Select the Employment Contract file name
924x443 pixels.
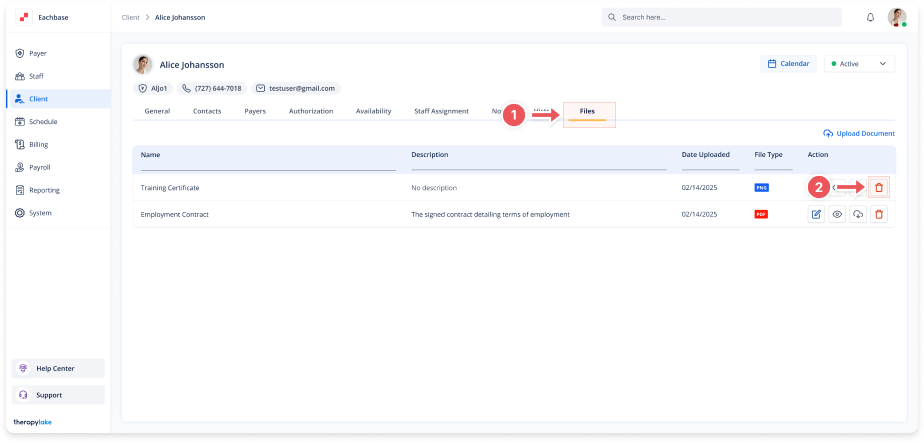tap(174, 214)
